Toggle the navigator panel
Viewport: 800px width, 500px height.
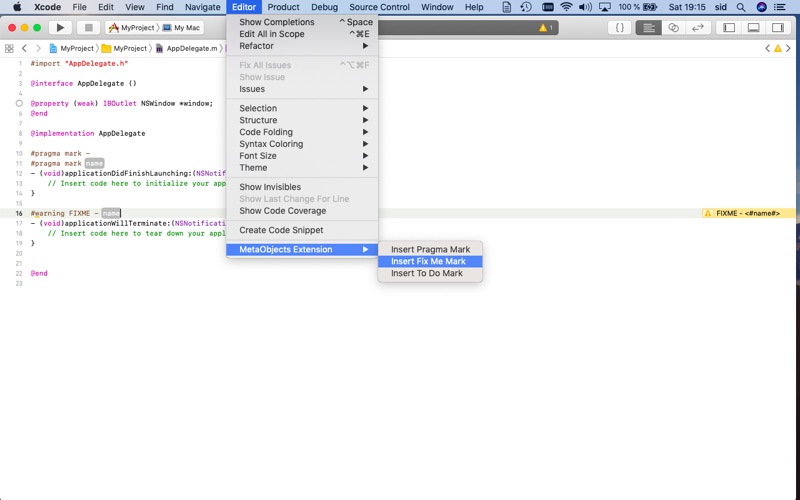729,28
